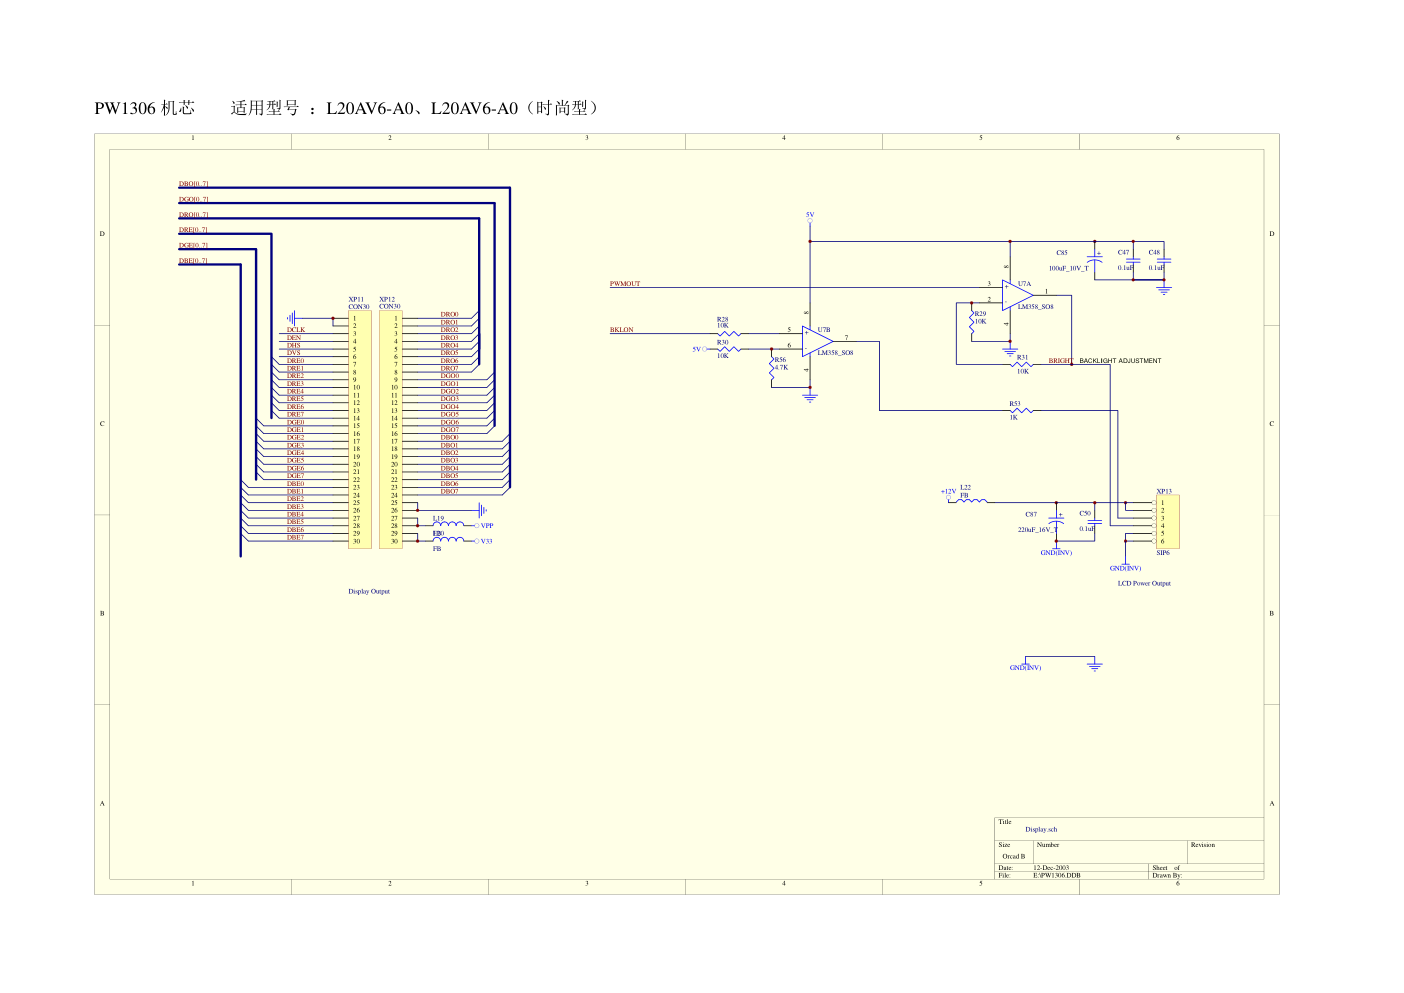Click the 220uF_16V_T value text
1404x993 pixels.
point(1037,530)
